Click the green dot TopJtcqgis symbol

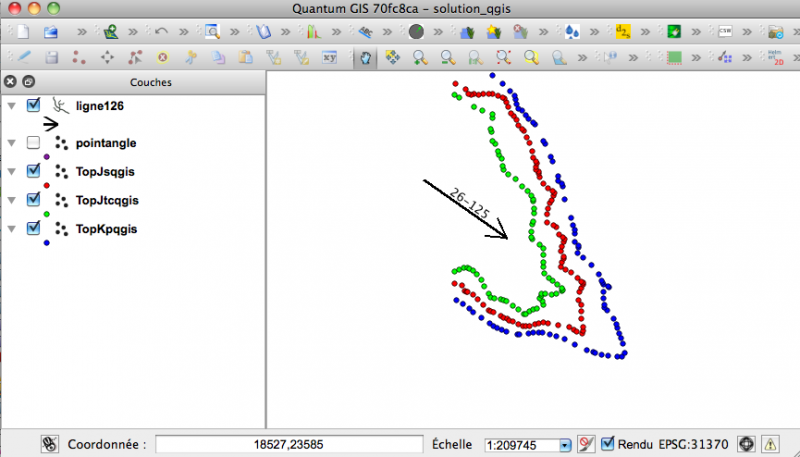(x=48, y=214)
